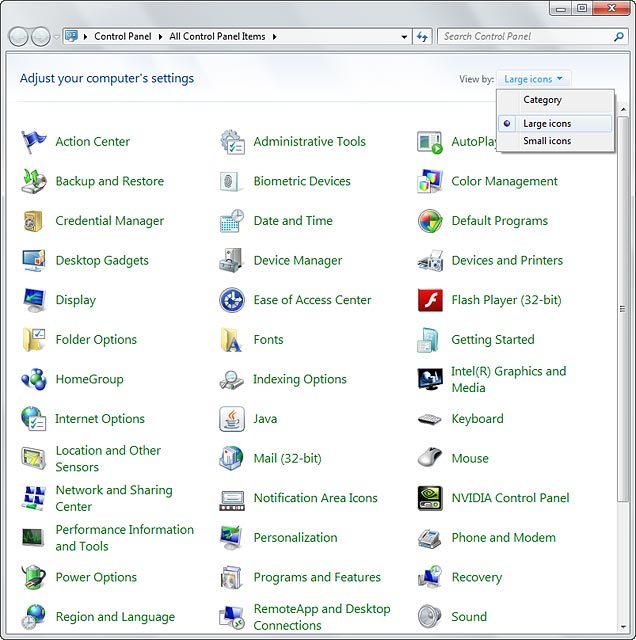Click the Forward navigation button
The image size is (636, 640).
coord(41,37)
